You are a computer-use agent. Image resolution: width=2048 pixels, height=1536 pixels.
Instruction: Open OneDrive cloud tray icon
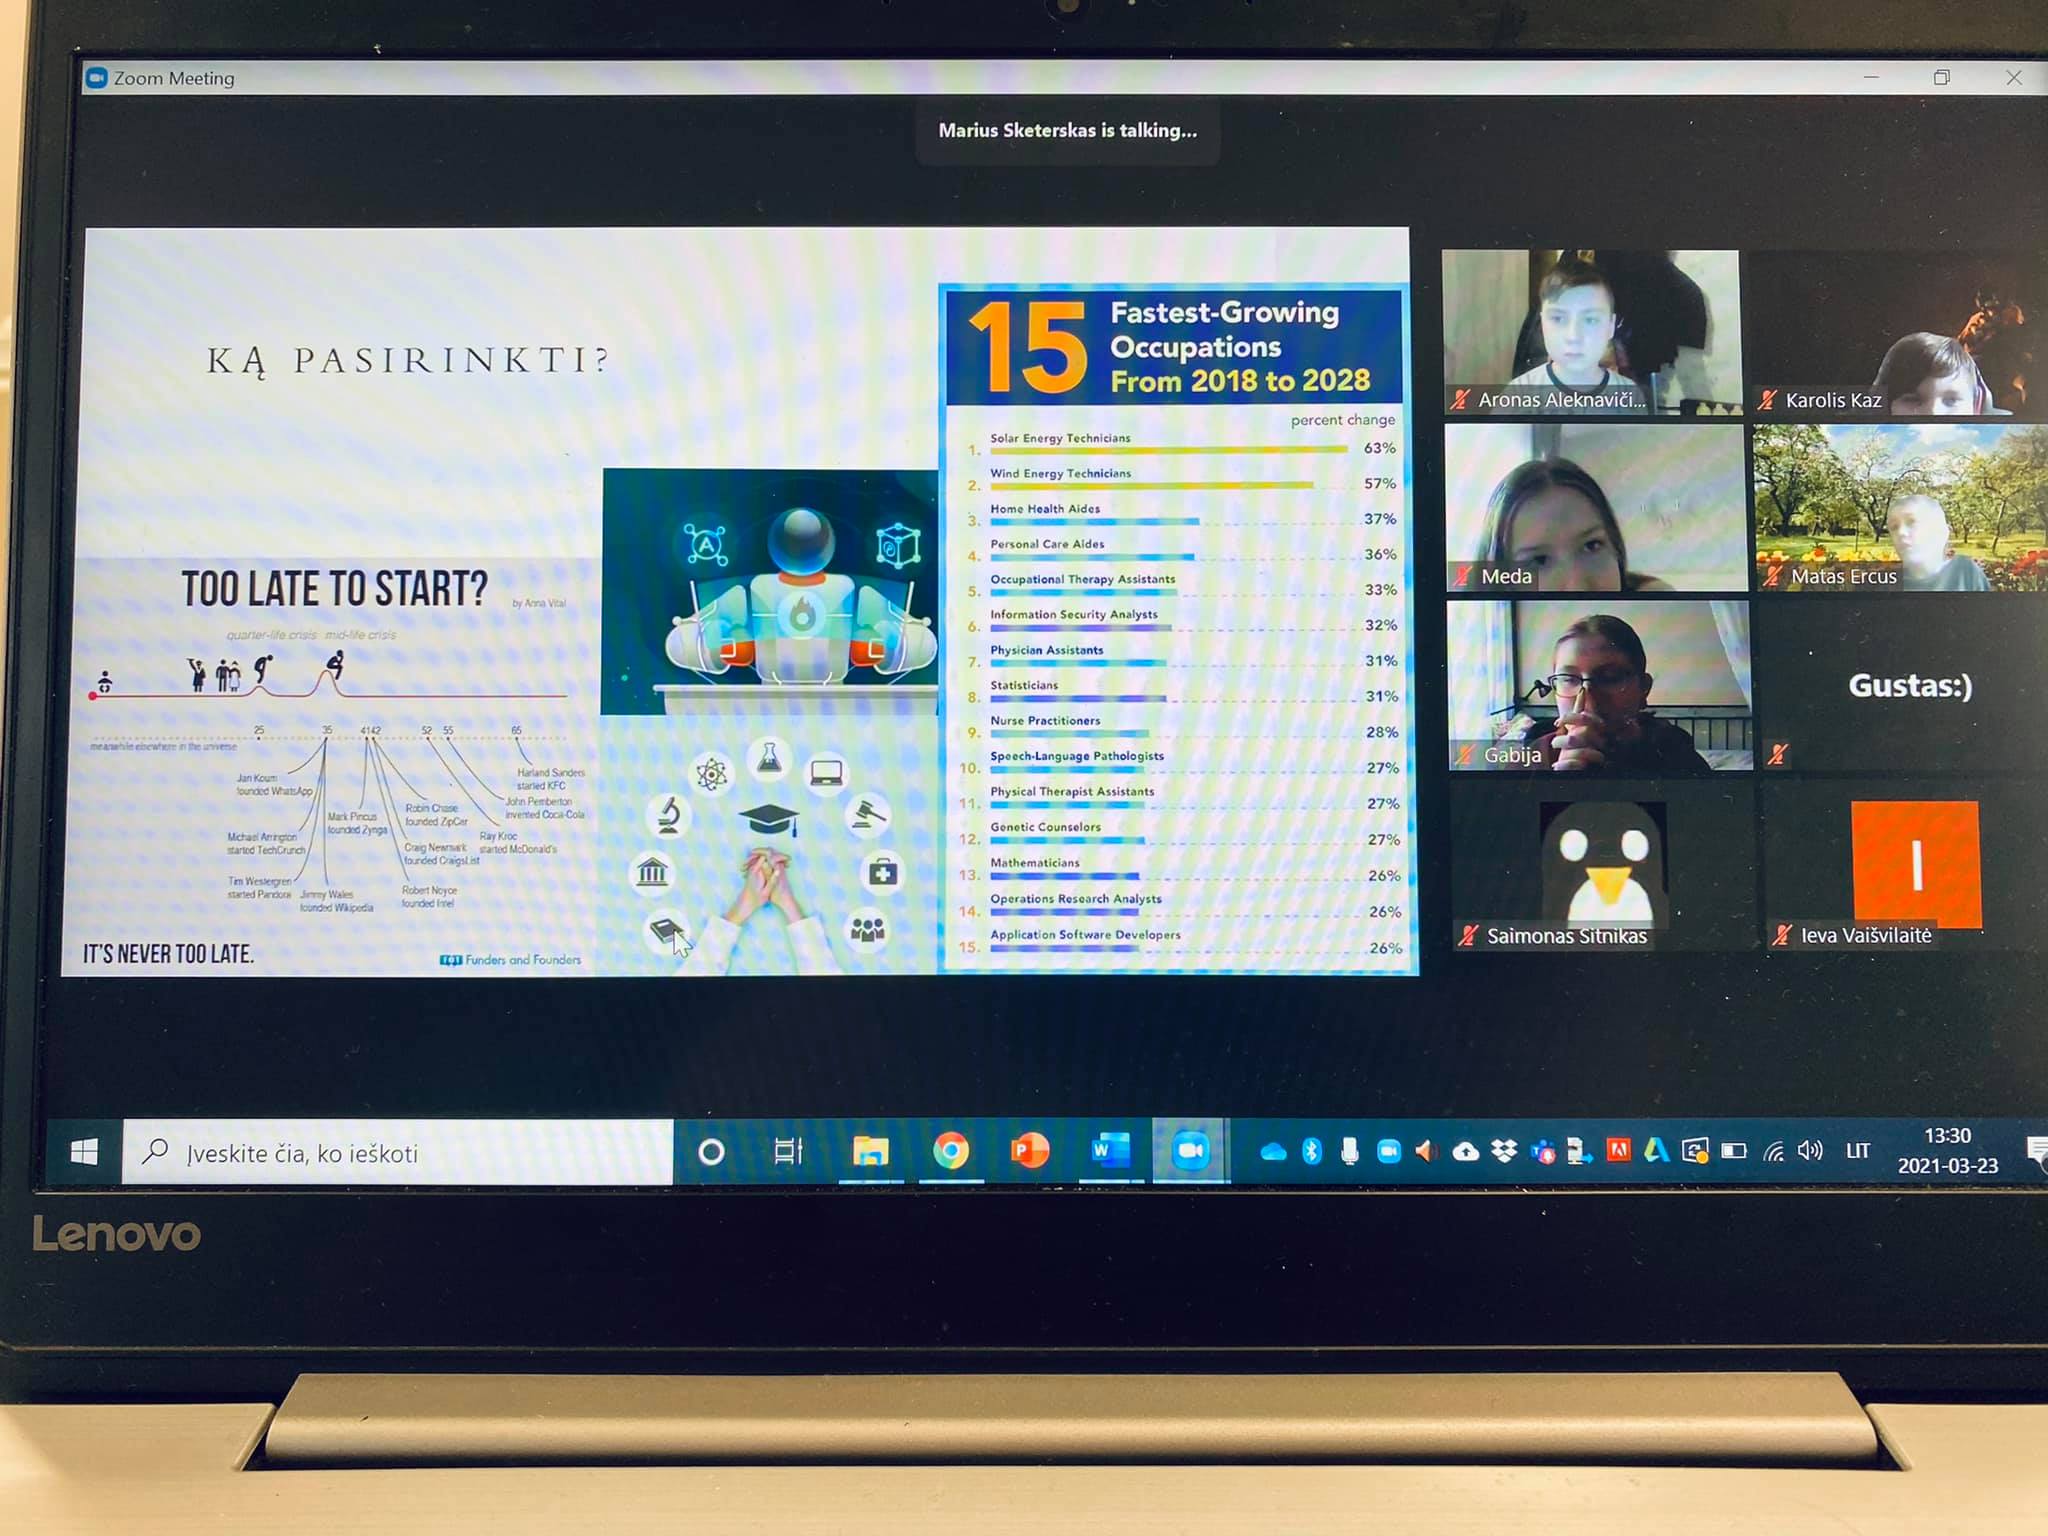point(1273,1152)
